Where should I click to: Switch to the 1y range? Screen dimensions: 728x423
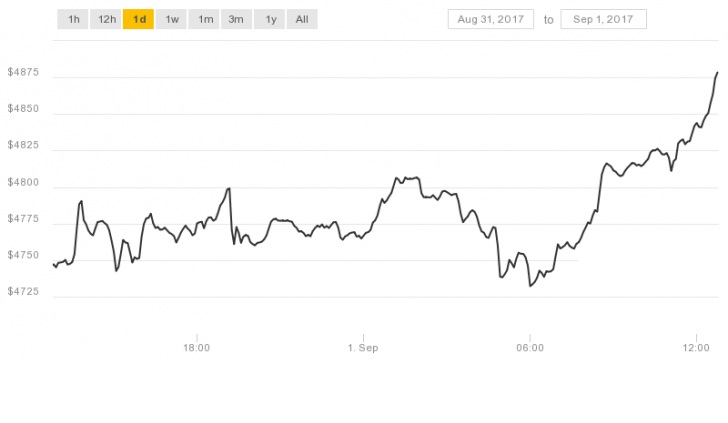pos(269,20)
